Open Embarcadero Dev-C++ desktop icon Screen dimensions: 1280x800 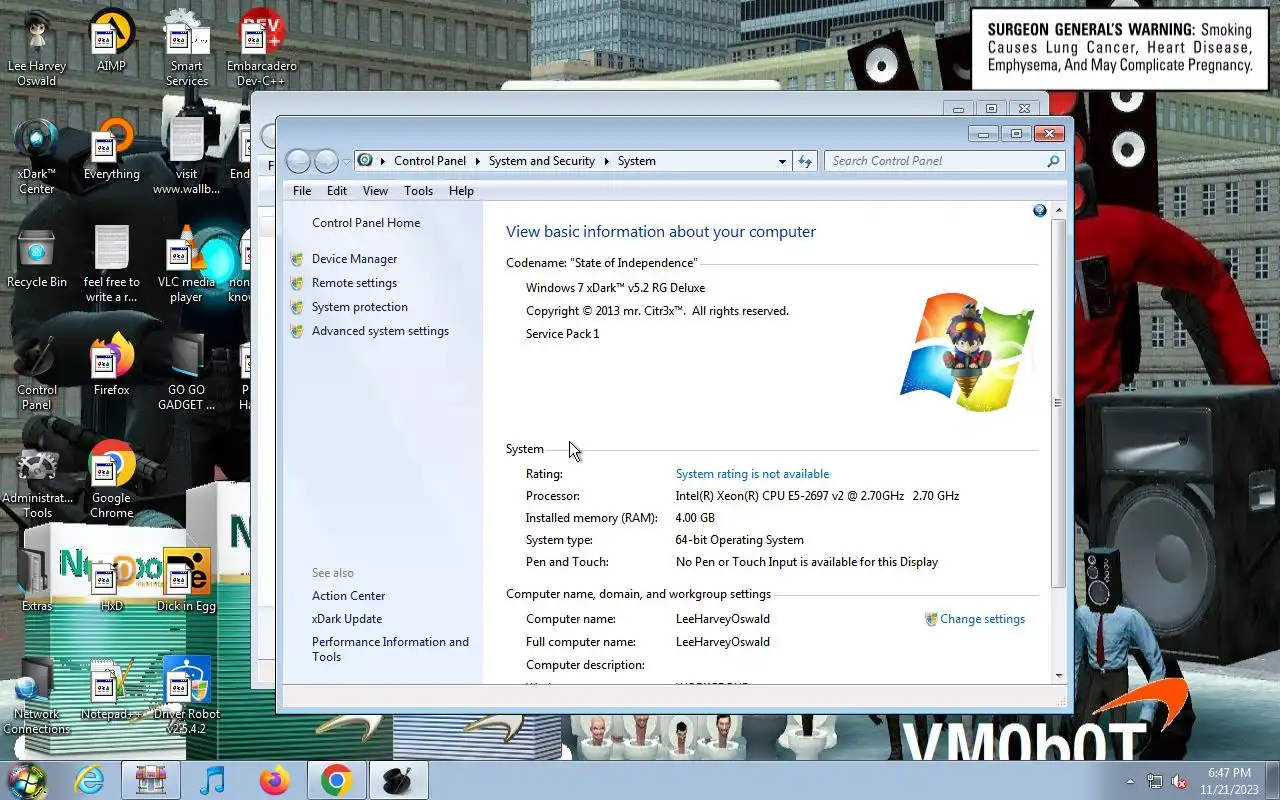point(261,50)
